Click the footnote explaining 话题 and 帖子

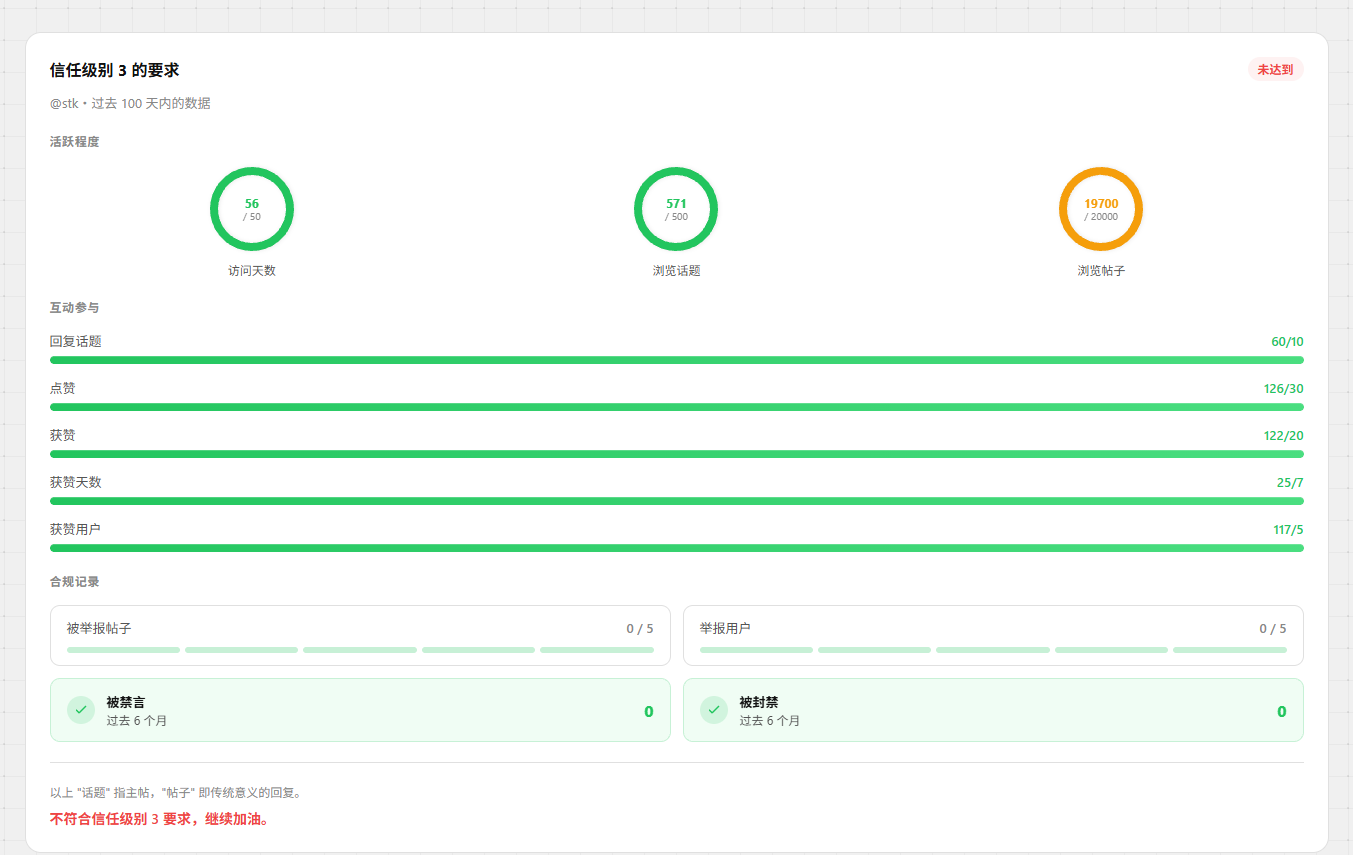(176, 793)
